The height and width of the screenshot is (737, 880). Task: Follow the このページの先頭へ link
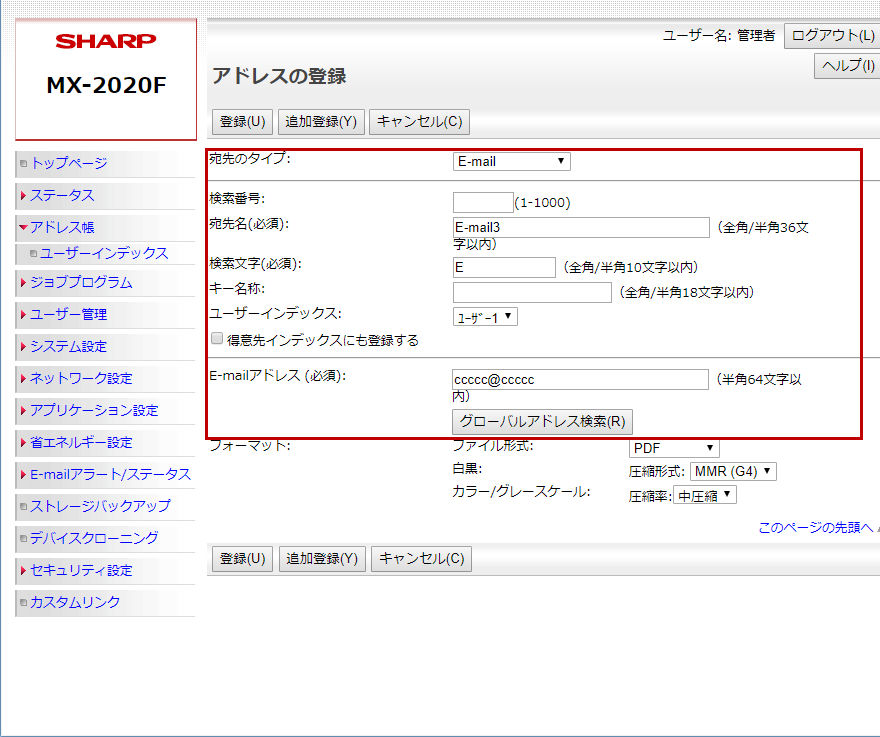[816, 527]
